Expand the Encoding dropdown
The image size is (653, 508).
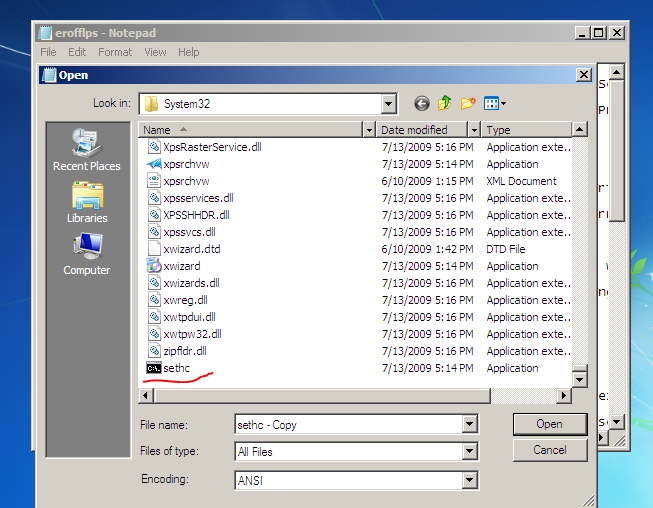coord(469,481)
